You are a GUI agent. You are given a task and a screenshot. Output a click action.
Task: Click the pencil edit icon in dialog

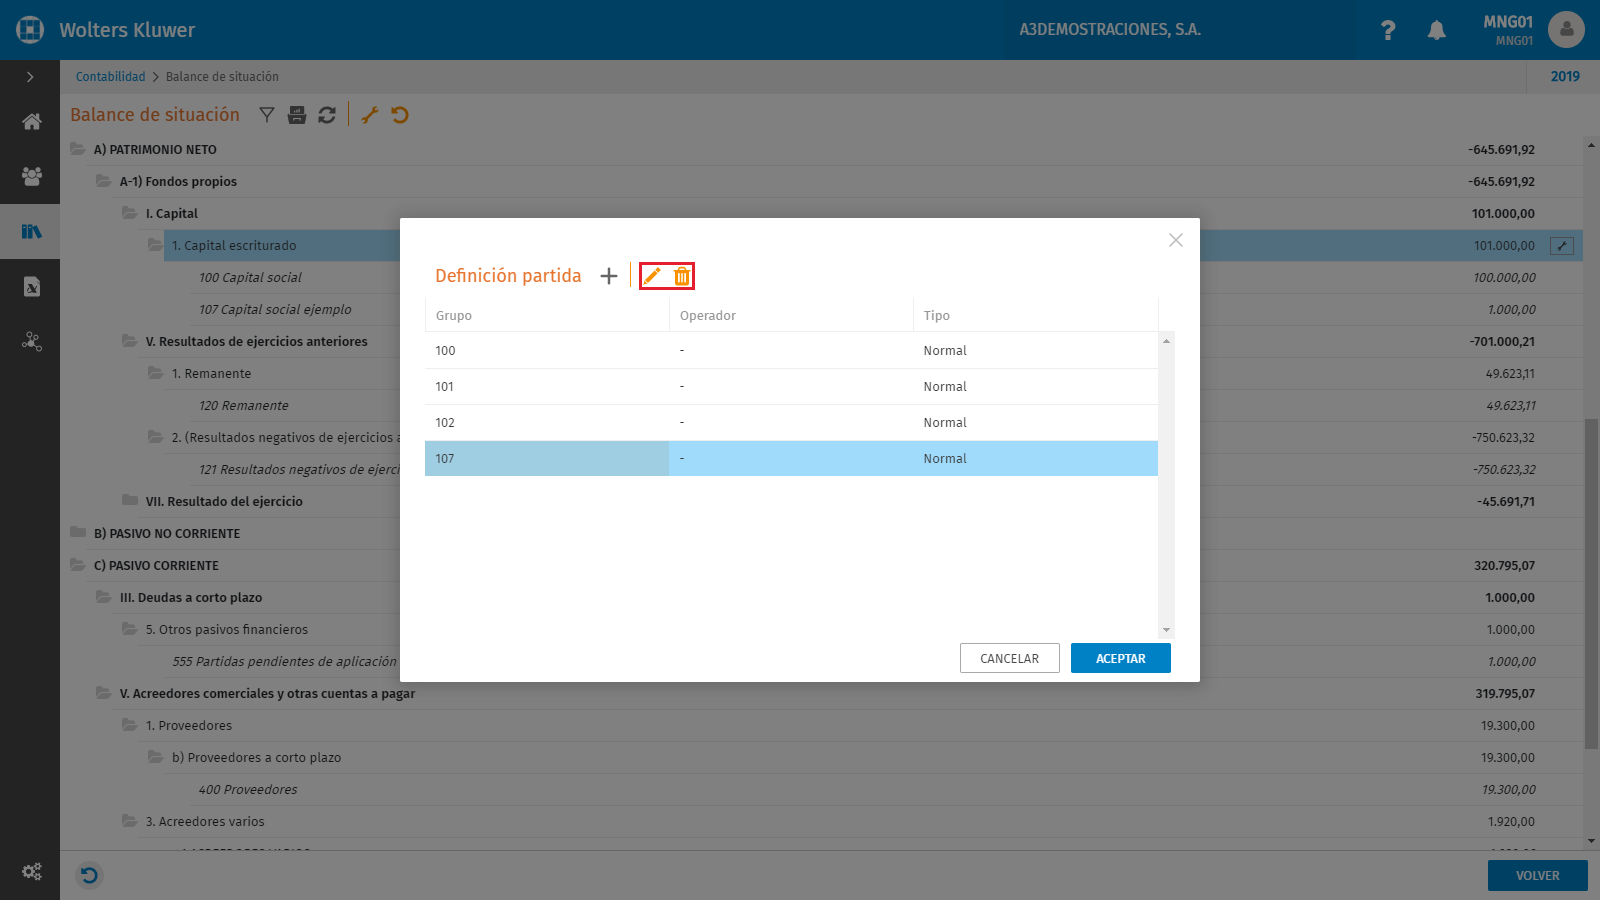652,276
